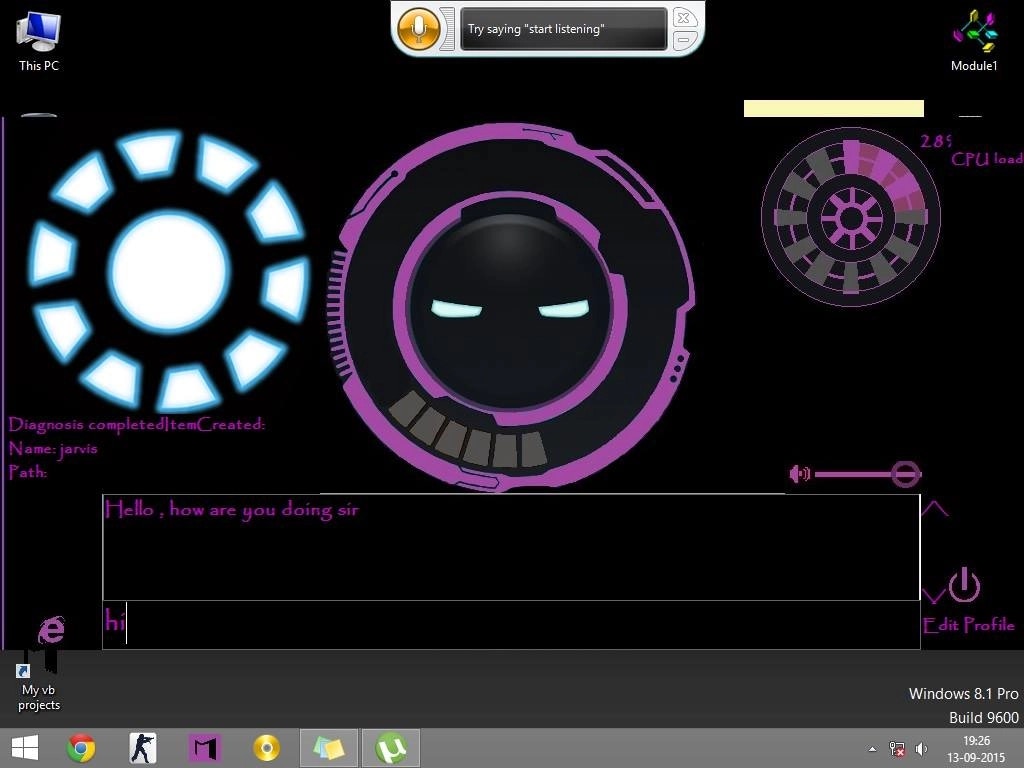Open the Windows Start menu
This screenshot has height=768, width=1024.
[22, 747]
